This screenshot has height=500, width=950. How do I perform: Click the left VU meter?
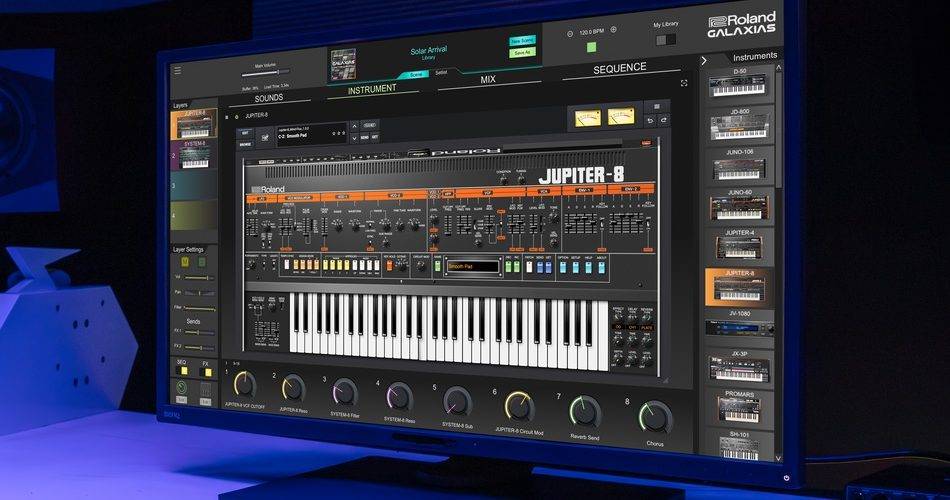[x=588, y=117]
